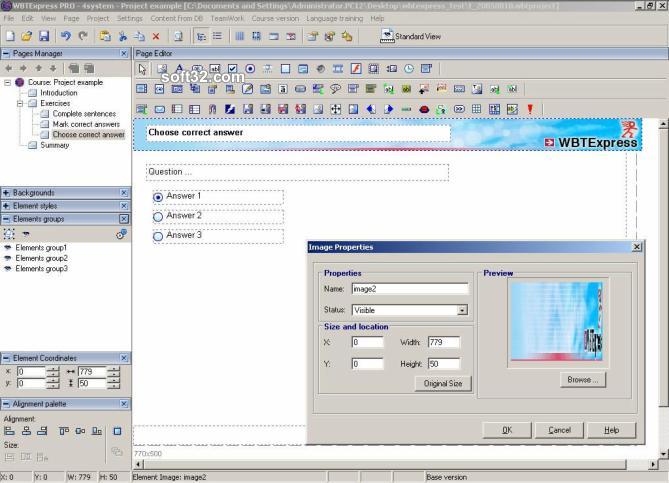Select the Answer 3 radio button
Viewport: 669px width, 483px height.
(158, 236)
